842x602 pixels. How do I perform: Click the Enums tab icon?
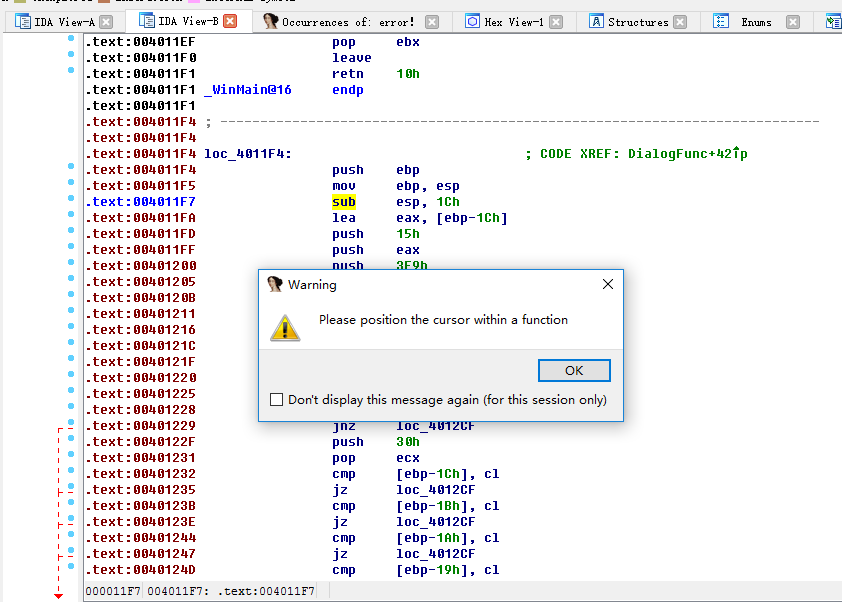(x=721, y=21)
